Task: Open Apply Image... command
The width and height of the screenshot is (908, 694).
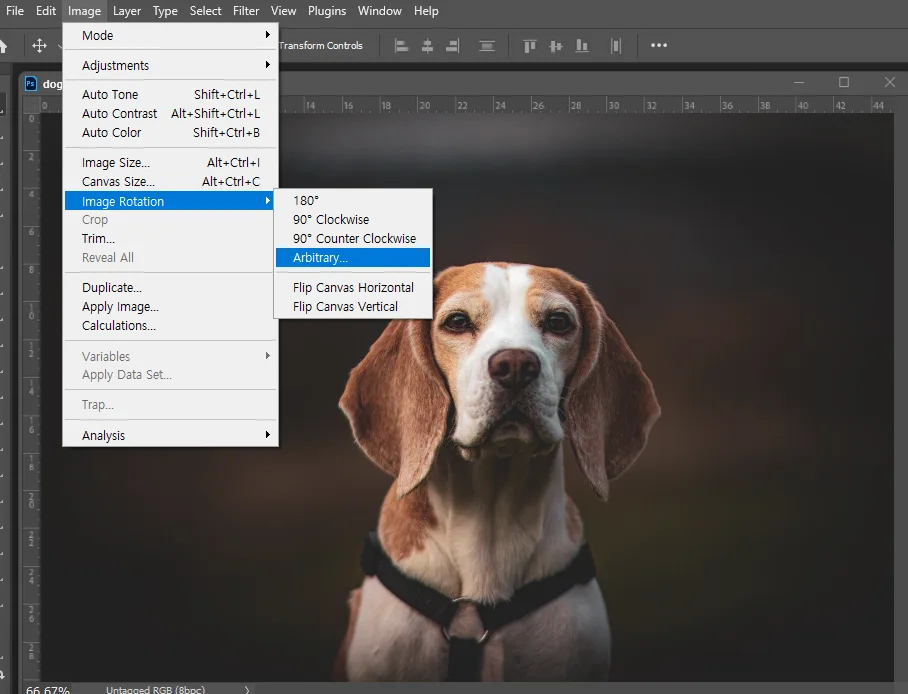Action: coord(171,306)
